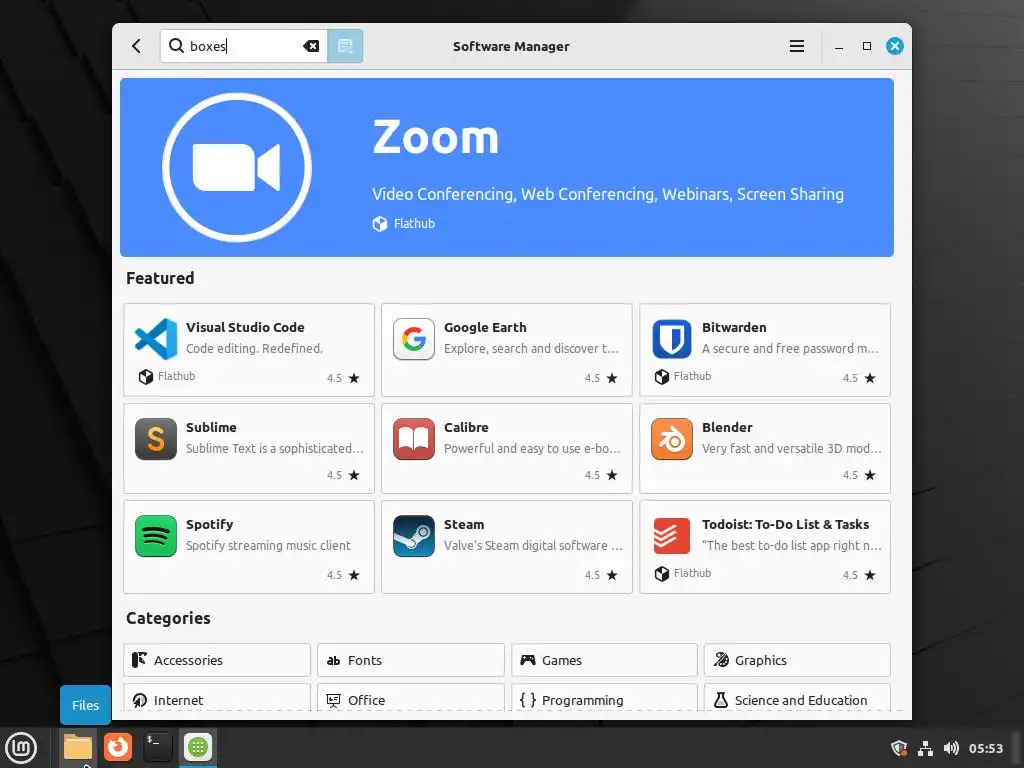1024x768 pixels.
Task: Click the Zoom camera logo
Action: pos(236,167)
